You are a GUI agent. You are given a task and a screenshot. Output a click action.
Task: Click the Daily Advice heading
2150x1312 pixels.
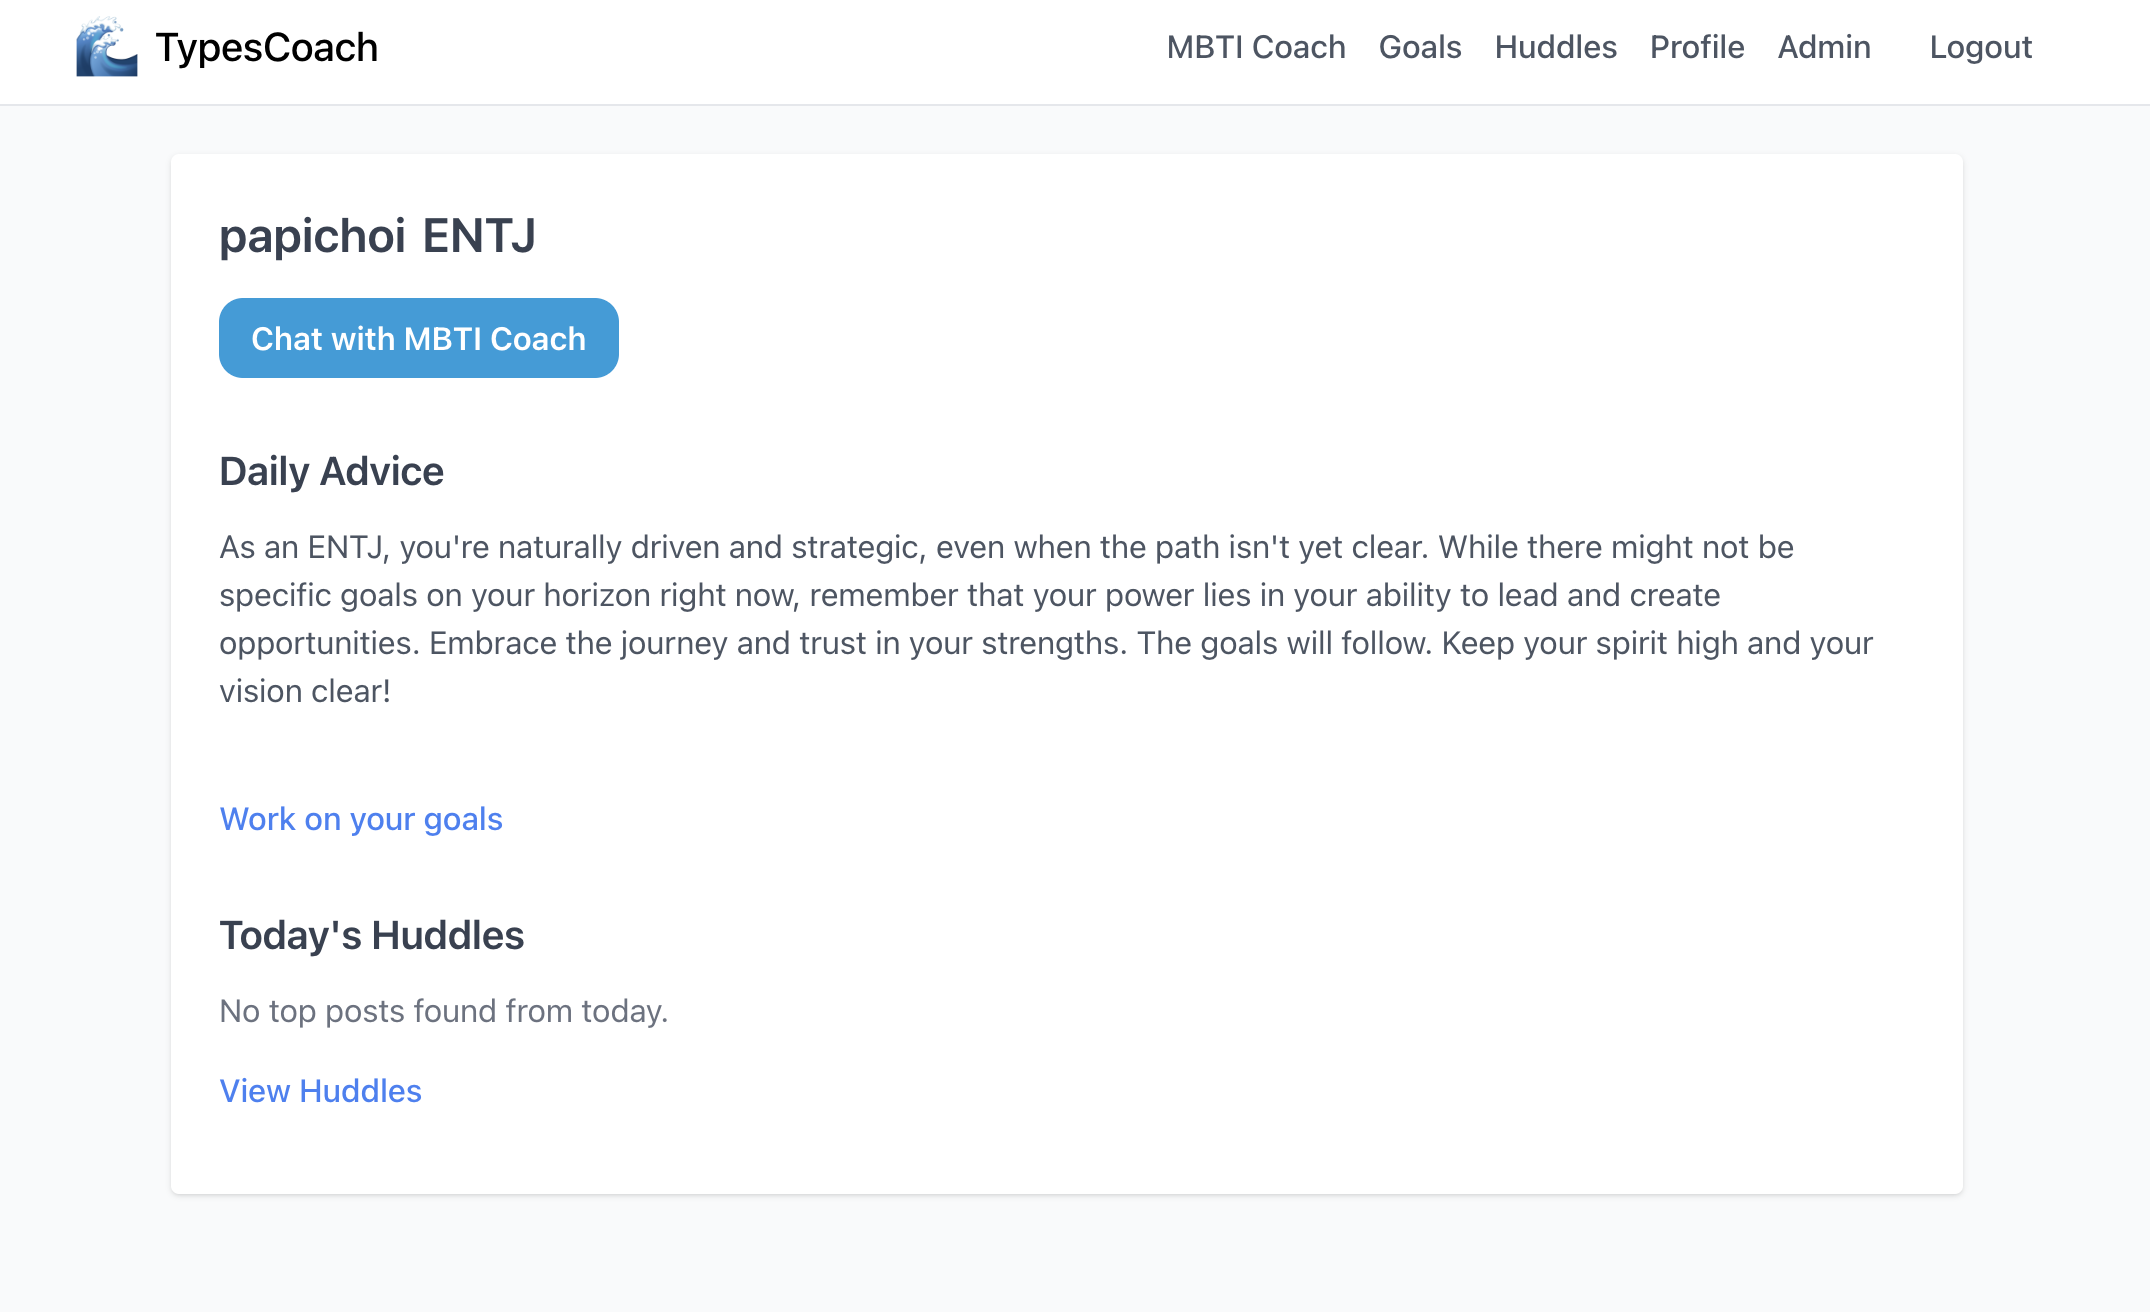331,471
